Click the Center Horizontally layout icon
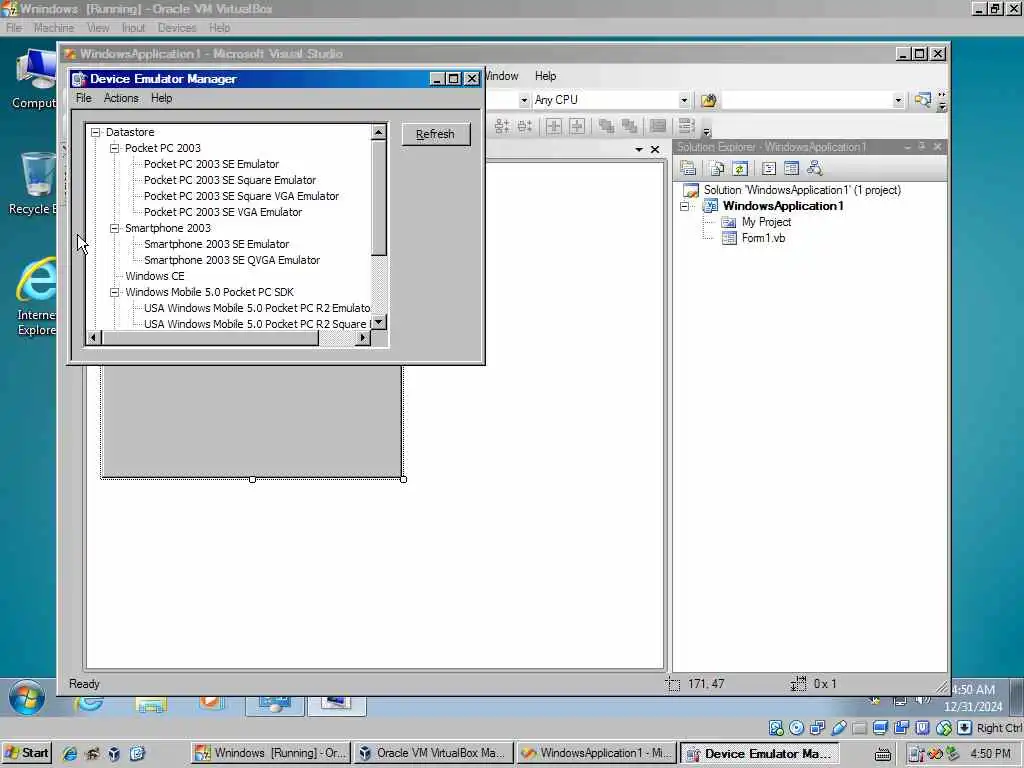 [x=554, y=126]
